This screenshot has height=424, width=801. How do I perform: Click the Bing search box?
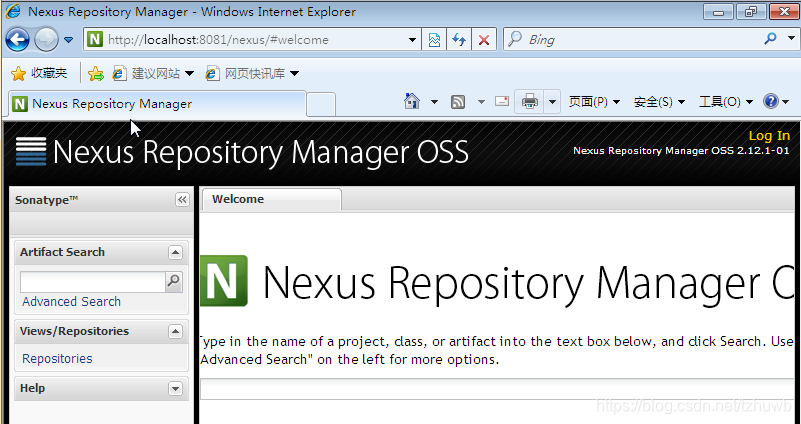633,39
